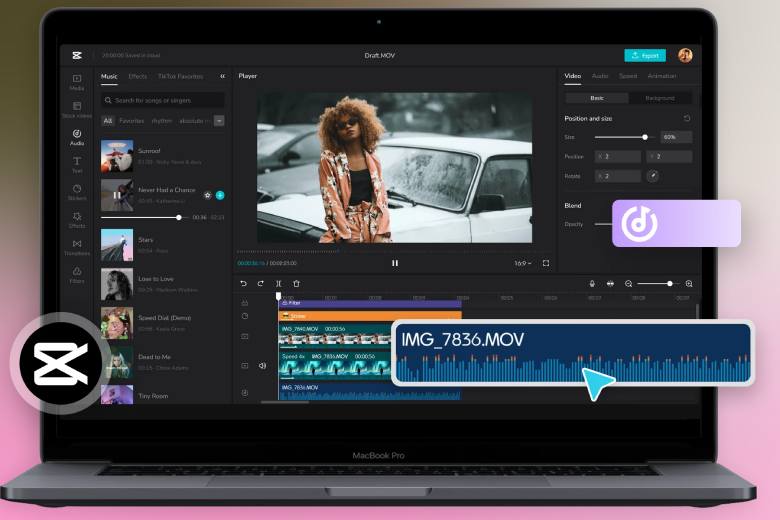
Task: Switch to the Speed tab
Action: tap(627, 76)
